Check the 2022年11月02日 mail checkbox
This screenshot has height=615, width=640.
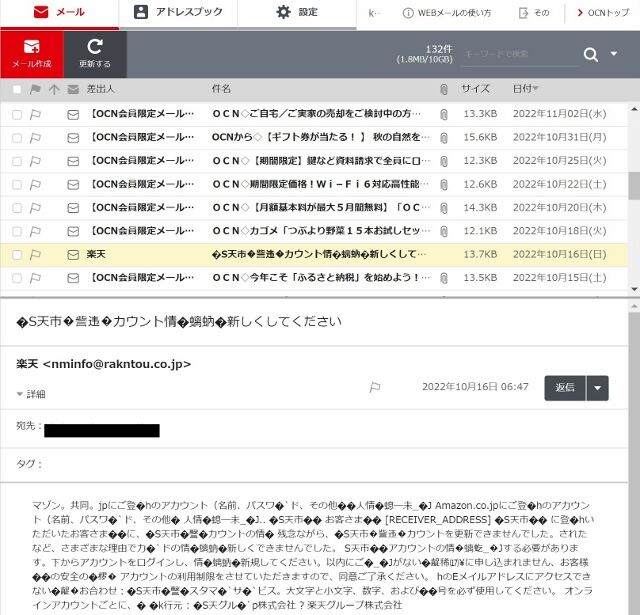coord(17,115)
